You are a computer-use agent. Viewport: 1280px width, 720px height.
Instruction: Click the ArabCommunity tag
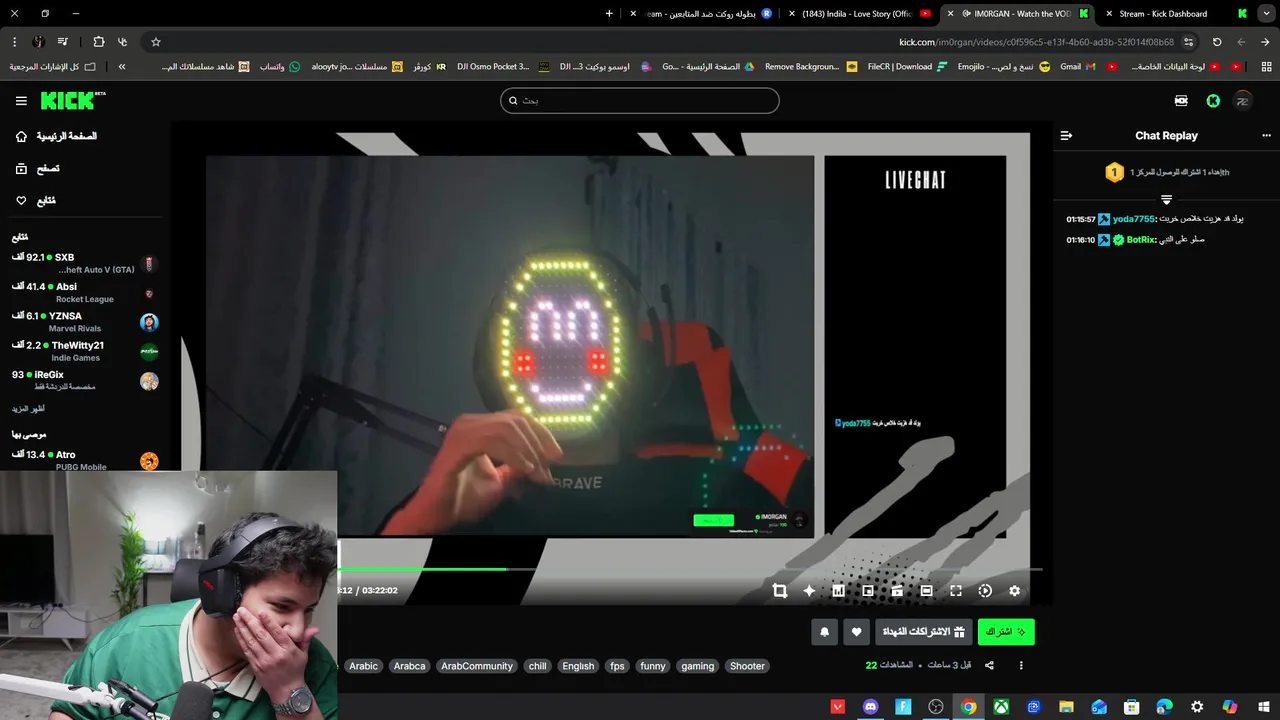coord(477,666)
